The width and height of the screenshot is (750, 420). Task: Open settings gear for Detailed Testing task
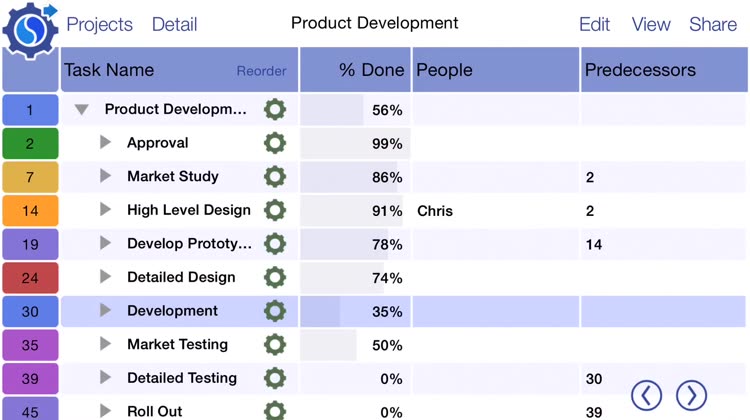pyautogui.click(x=275, y=378)
